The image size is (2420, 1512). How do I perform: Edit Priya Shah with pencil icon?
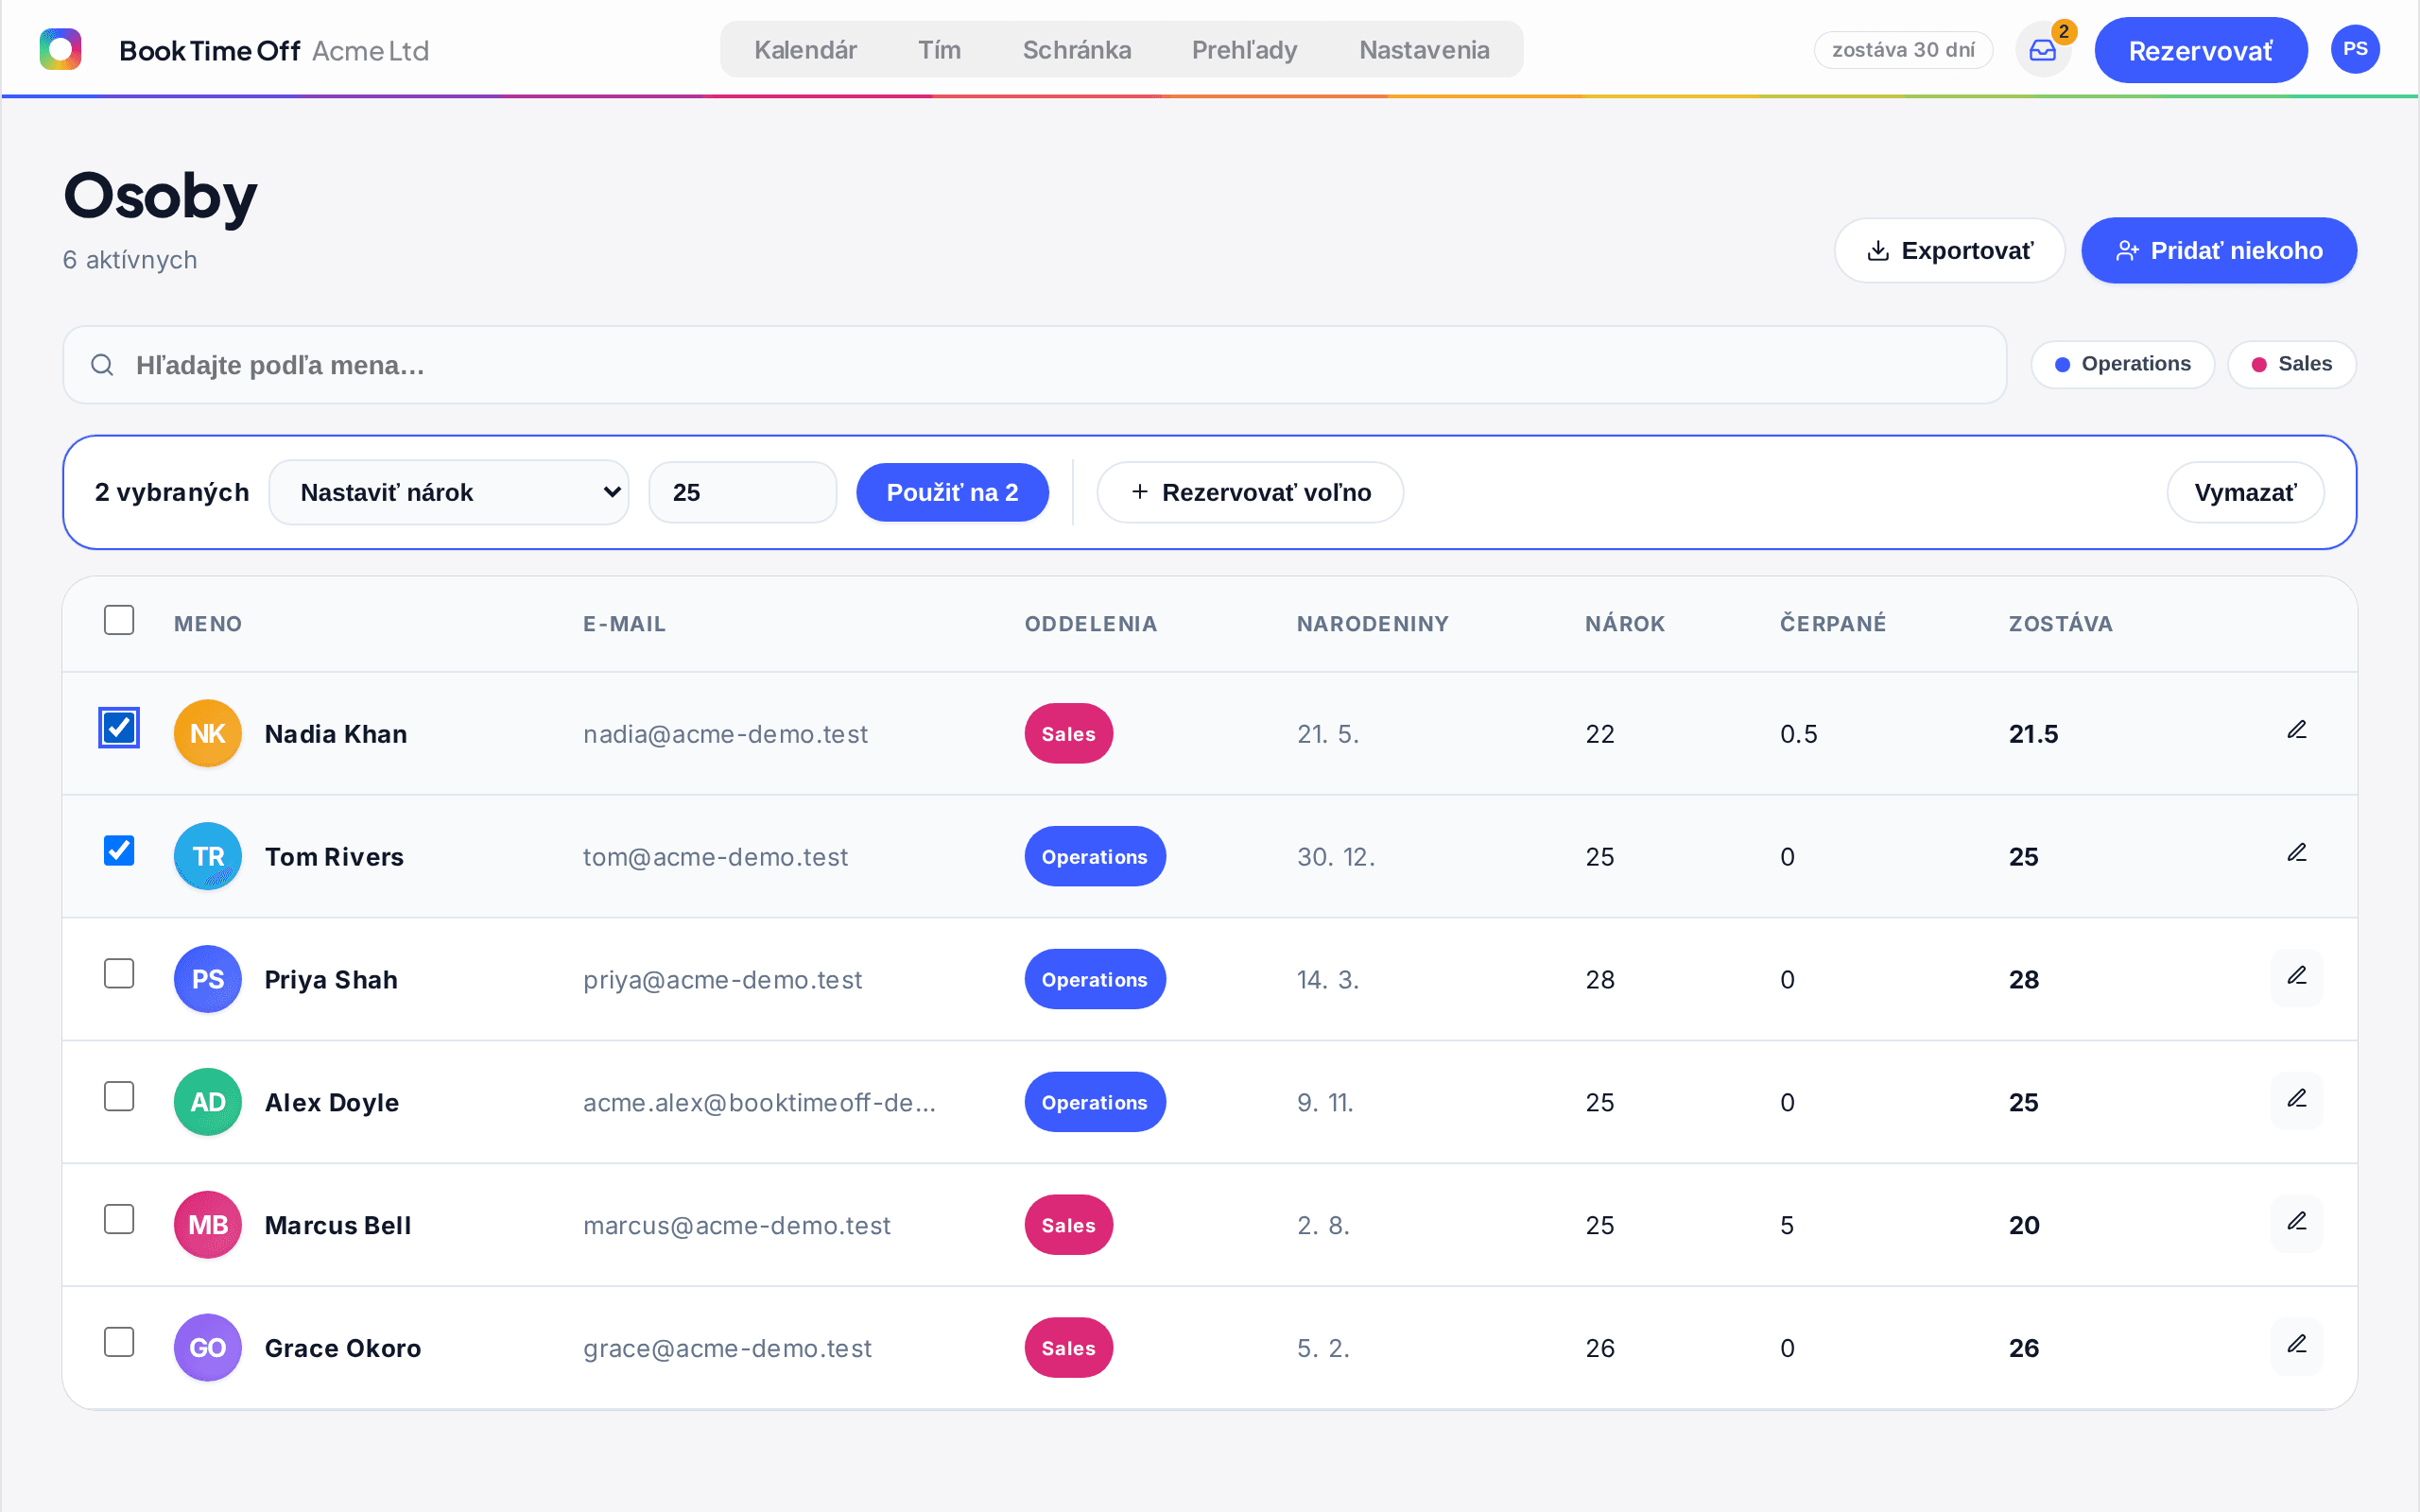coord(2297,977)
